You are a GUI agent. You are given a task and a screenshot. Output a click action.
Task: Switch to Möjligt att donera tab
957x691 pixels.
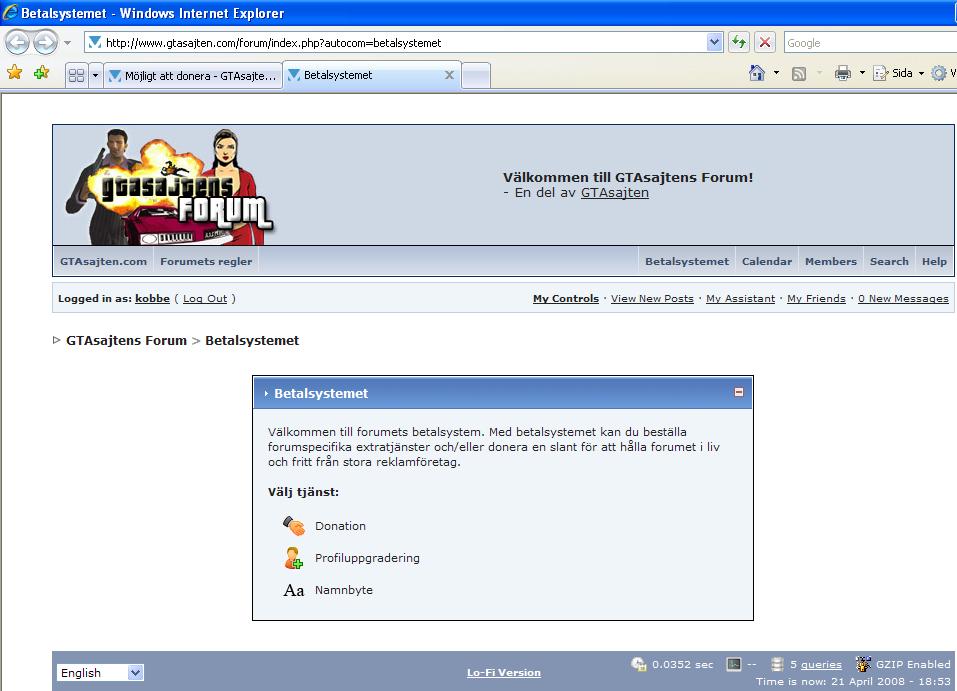(x=193, y=75)
